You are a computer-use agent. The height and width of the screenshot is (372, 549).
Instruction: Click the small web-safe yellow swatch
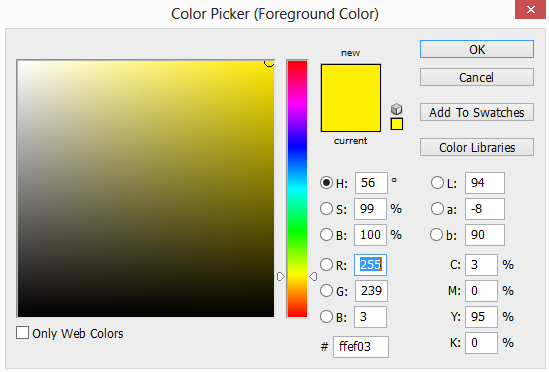[x=397, y=124]
